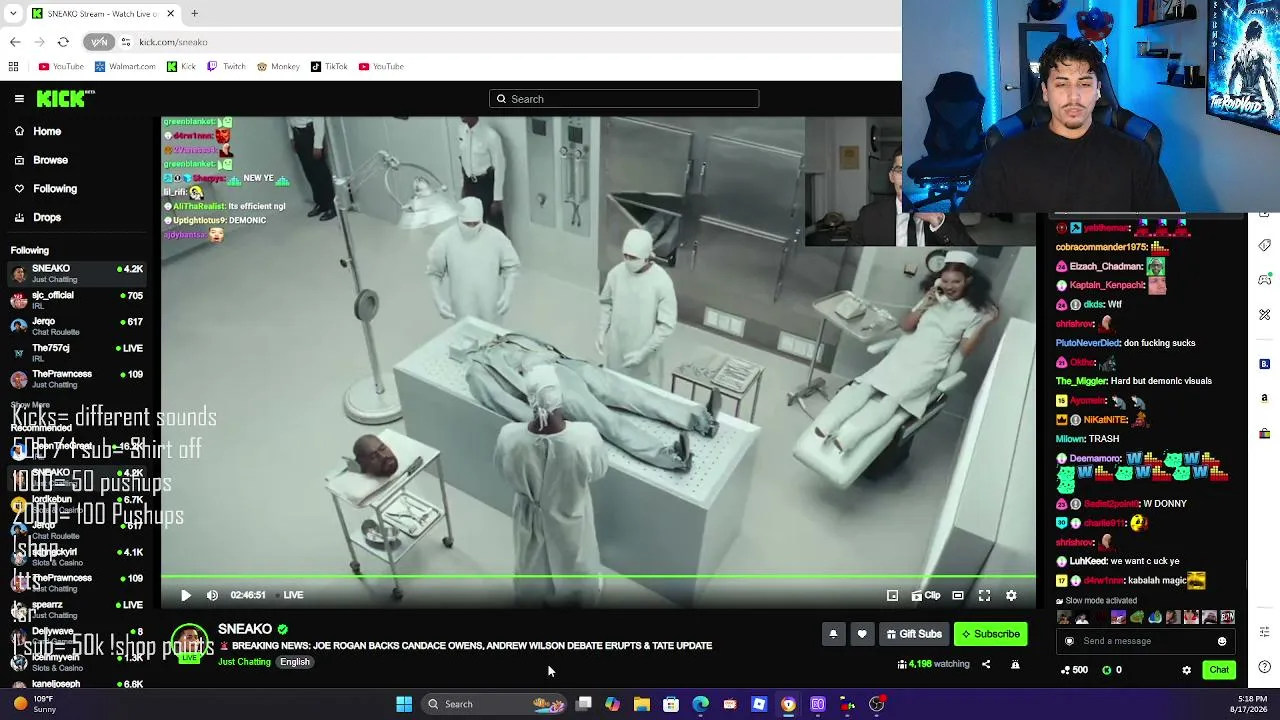Subscribe to SNEAKO's channel
1280x720 pixels.
990,634
